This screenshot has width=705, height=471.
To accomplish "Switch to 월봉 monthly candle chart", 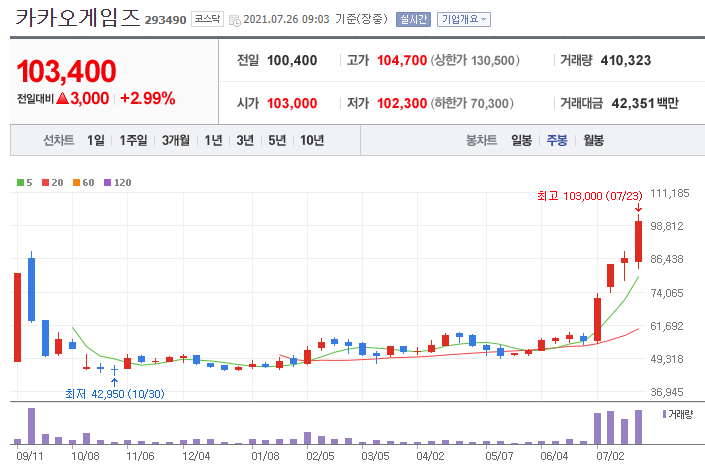I will pos(593,141).
